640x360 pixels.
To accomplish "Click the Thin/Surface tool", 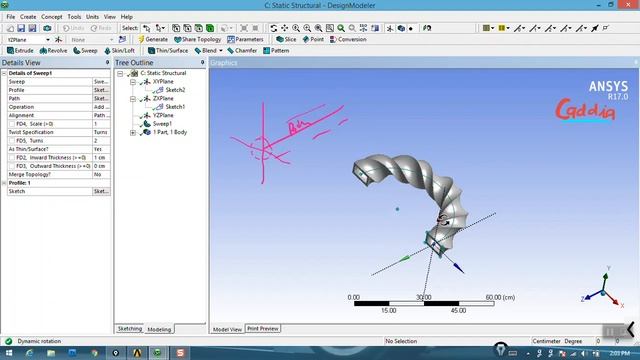I will 168,51.
